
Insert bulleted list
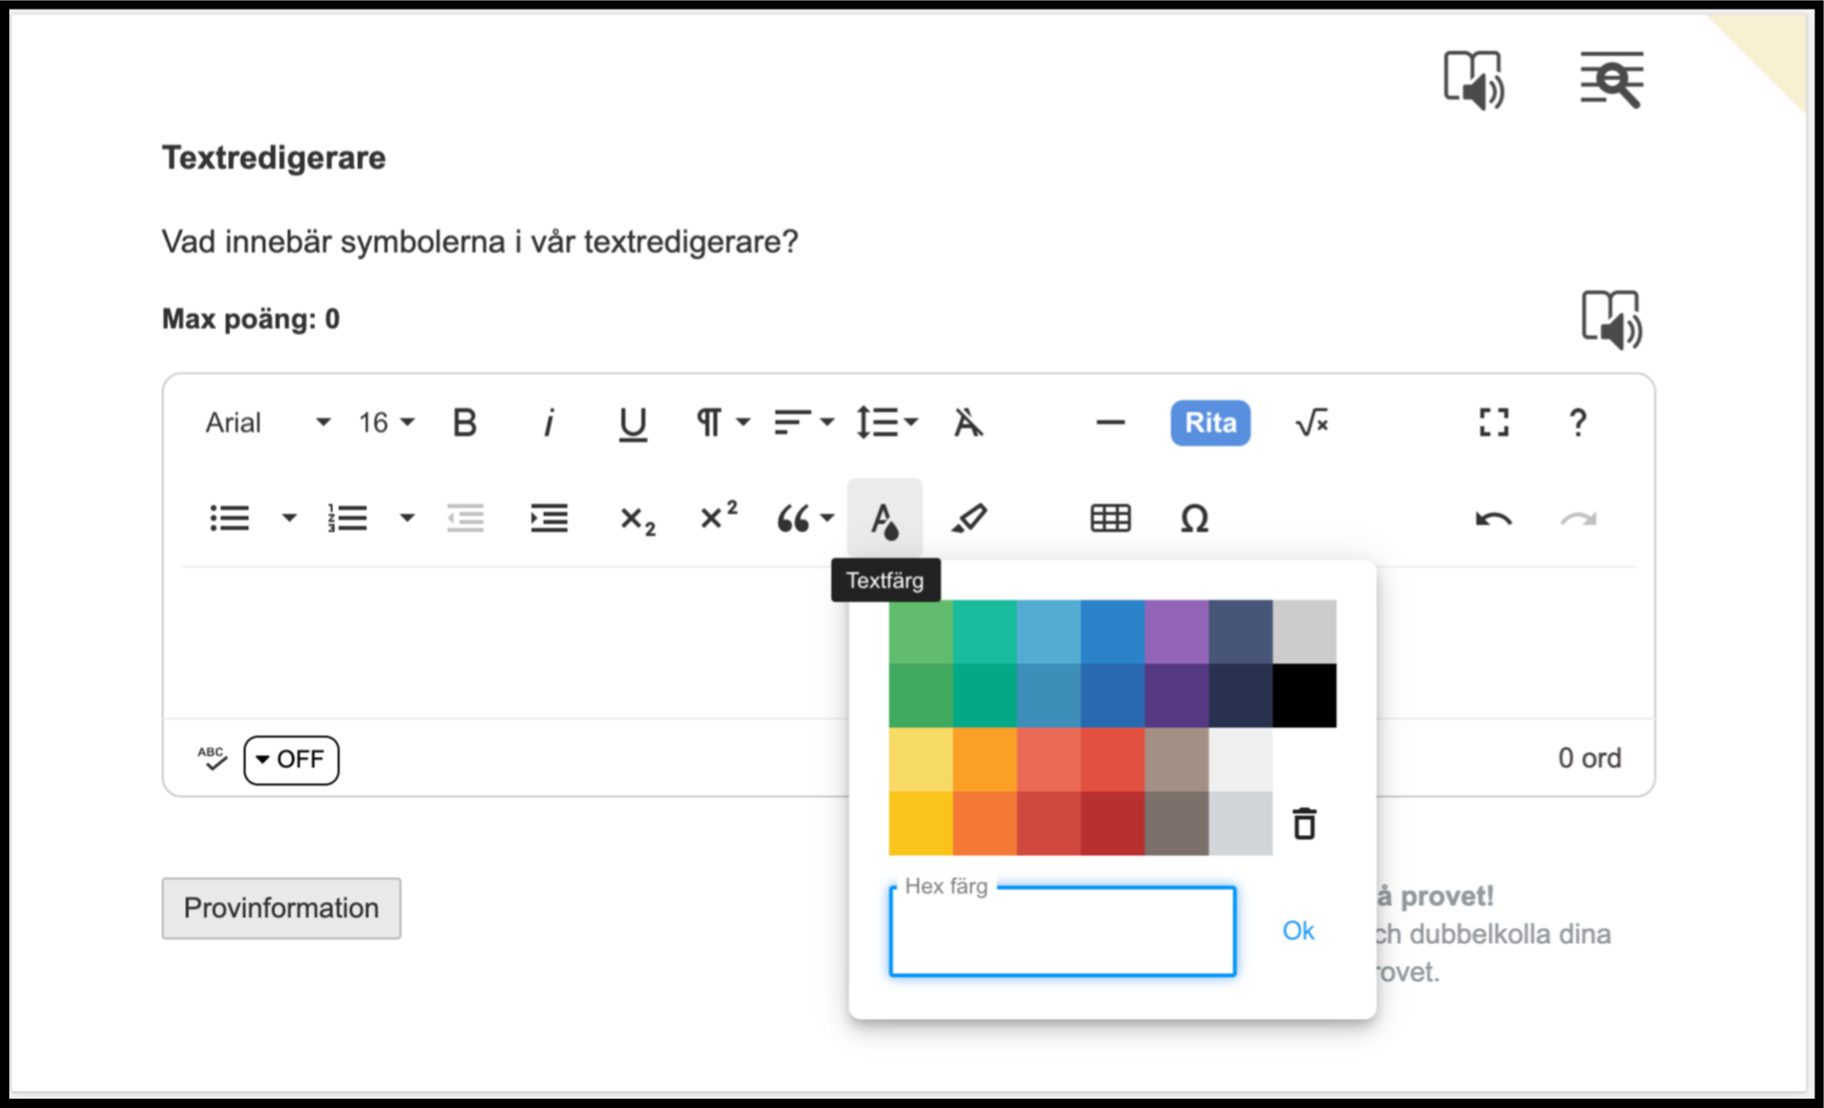click(230, 518)
